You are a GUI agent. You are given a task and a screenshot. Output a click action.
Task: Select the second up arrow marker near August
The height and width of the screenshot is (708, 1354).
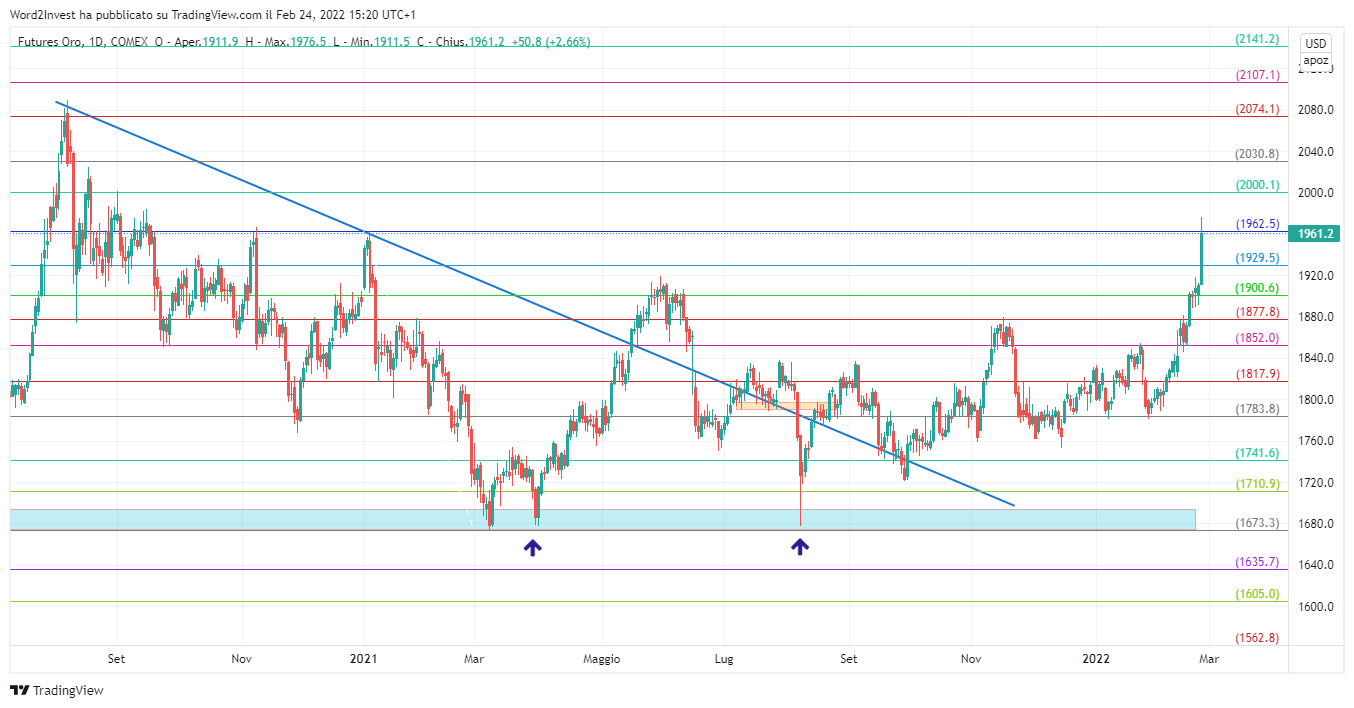coord(800,545)
